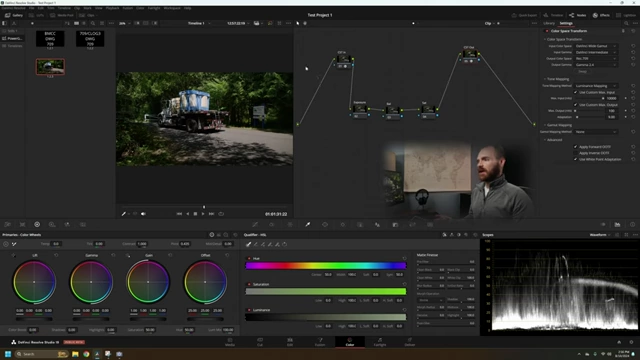Open the File menu
Image resolution: width=640 pixels, height=360 pixels.
[x=31, y=8]
